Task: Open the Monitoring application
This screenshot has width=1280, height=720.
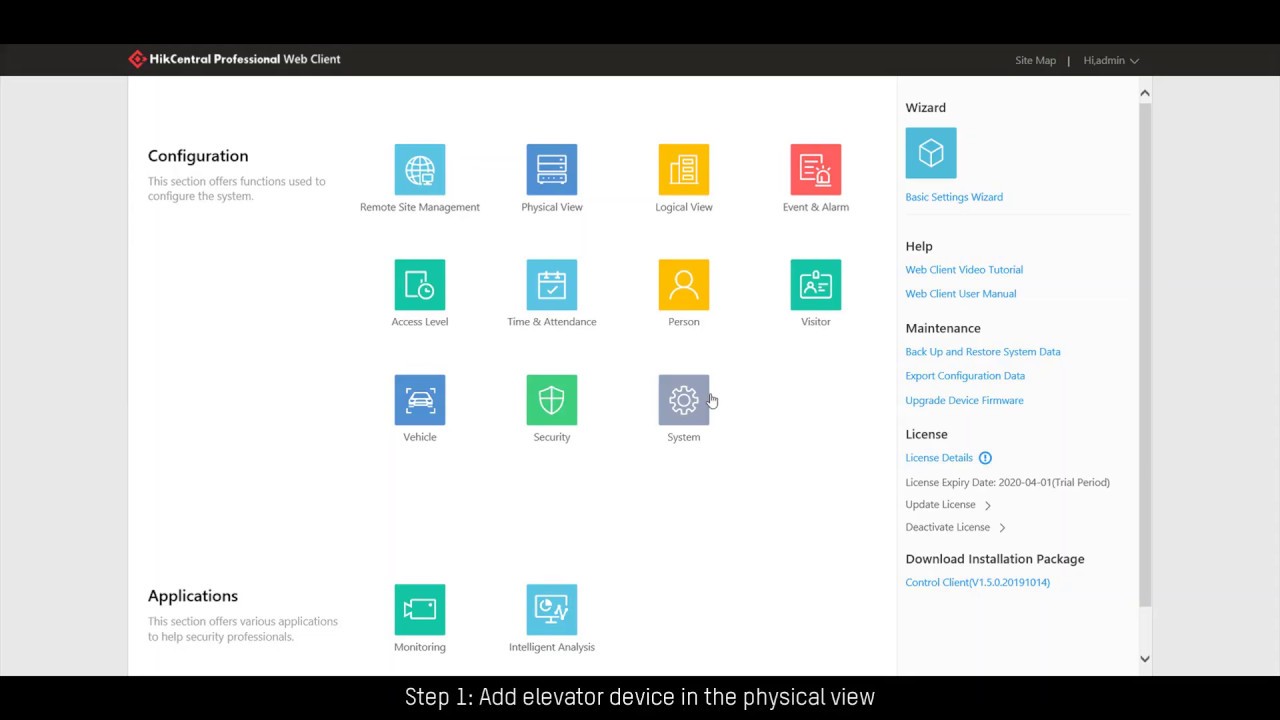Action: pos(420,610)
